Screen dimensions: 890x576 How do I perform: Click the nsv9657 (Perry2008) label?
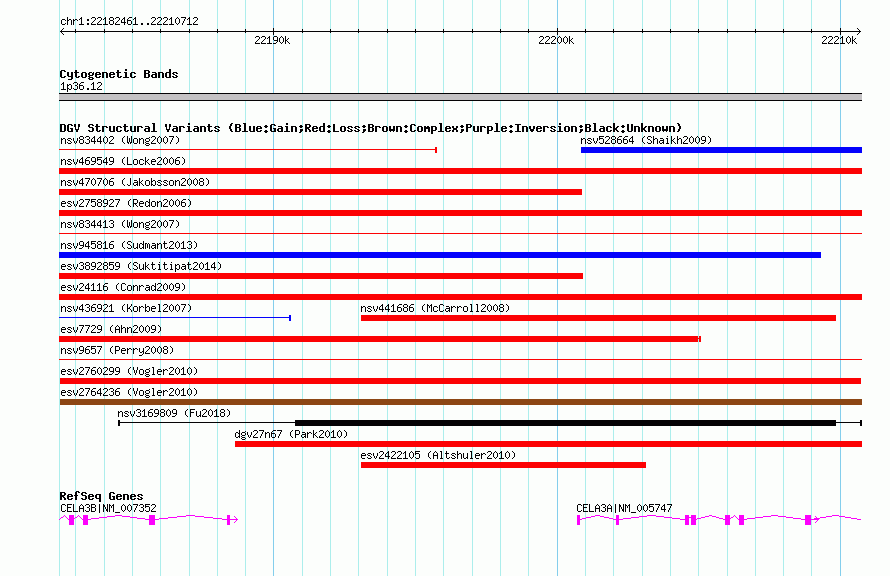(117, 350)
